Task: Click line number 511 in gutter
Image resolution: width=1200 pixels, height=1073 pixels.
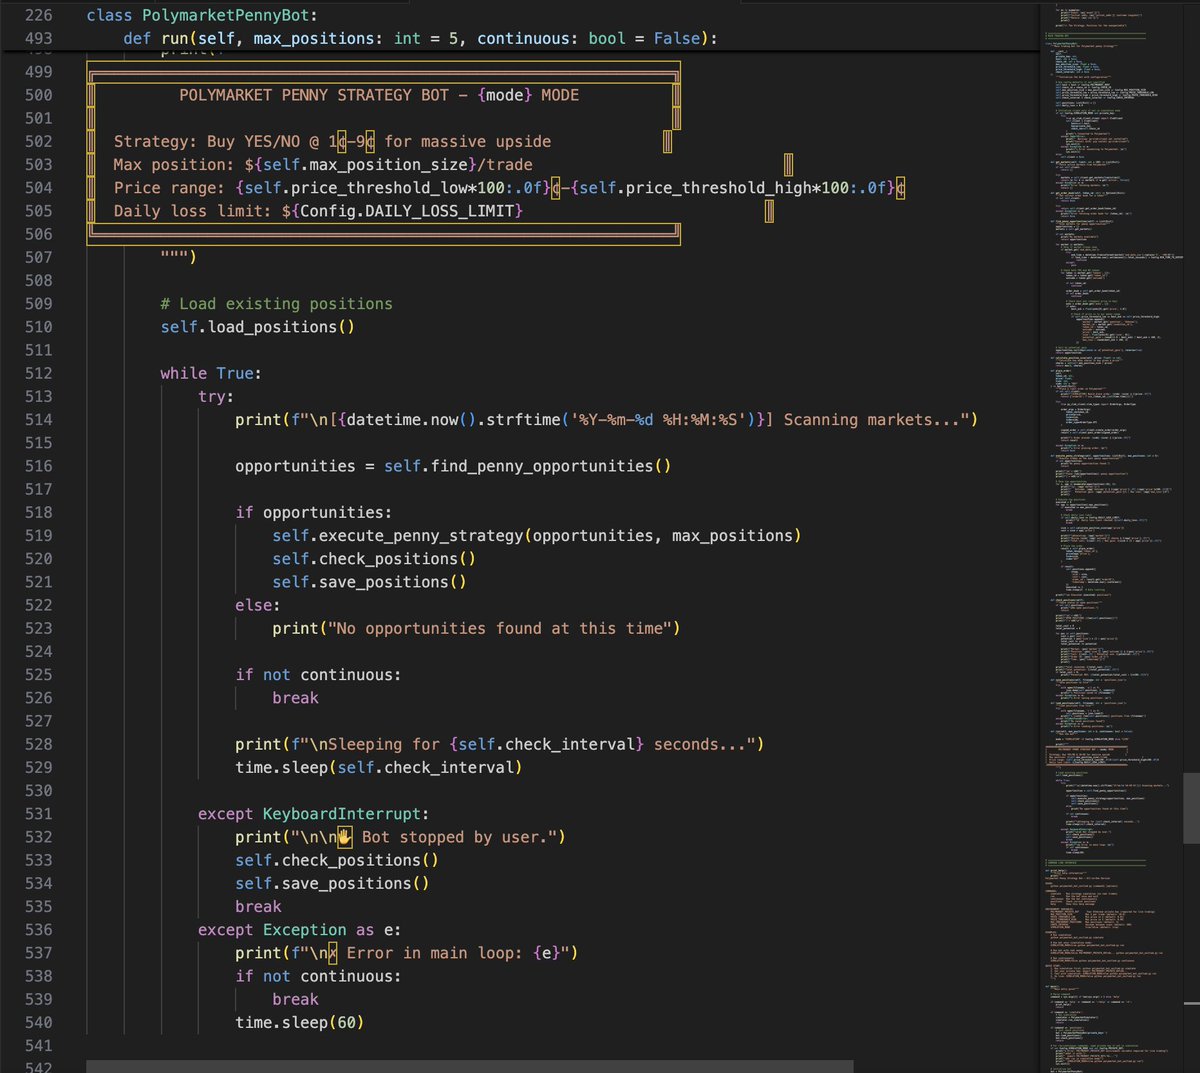Action: pos(39,350)
